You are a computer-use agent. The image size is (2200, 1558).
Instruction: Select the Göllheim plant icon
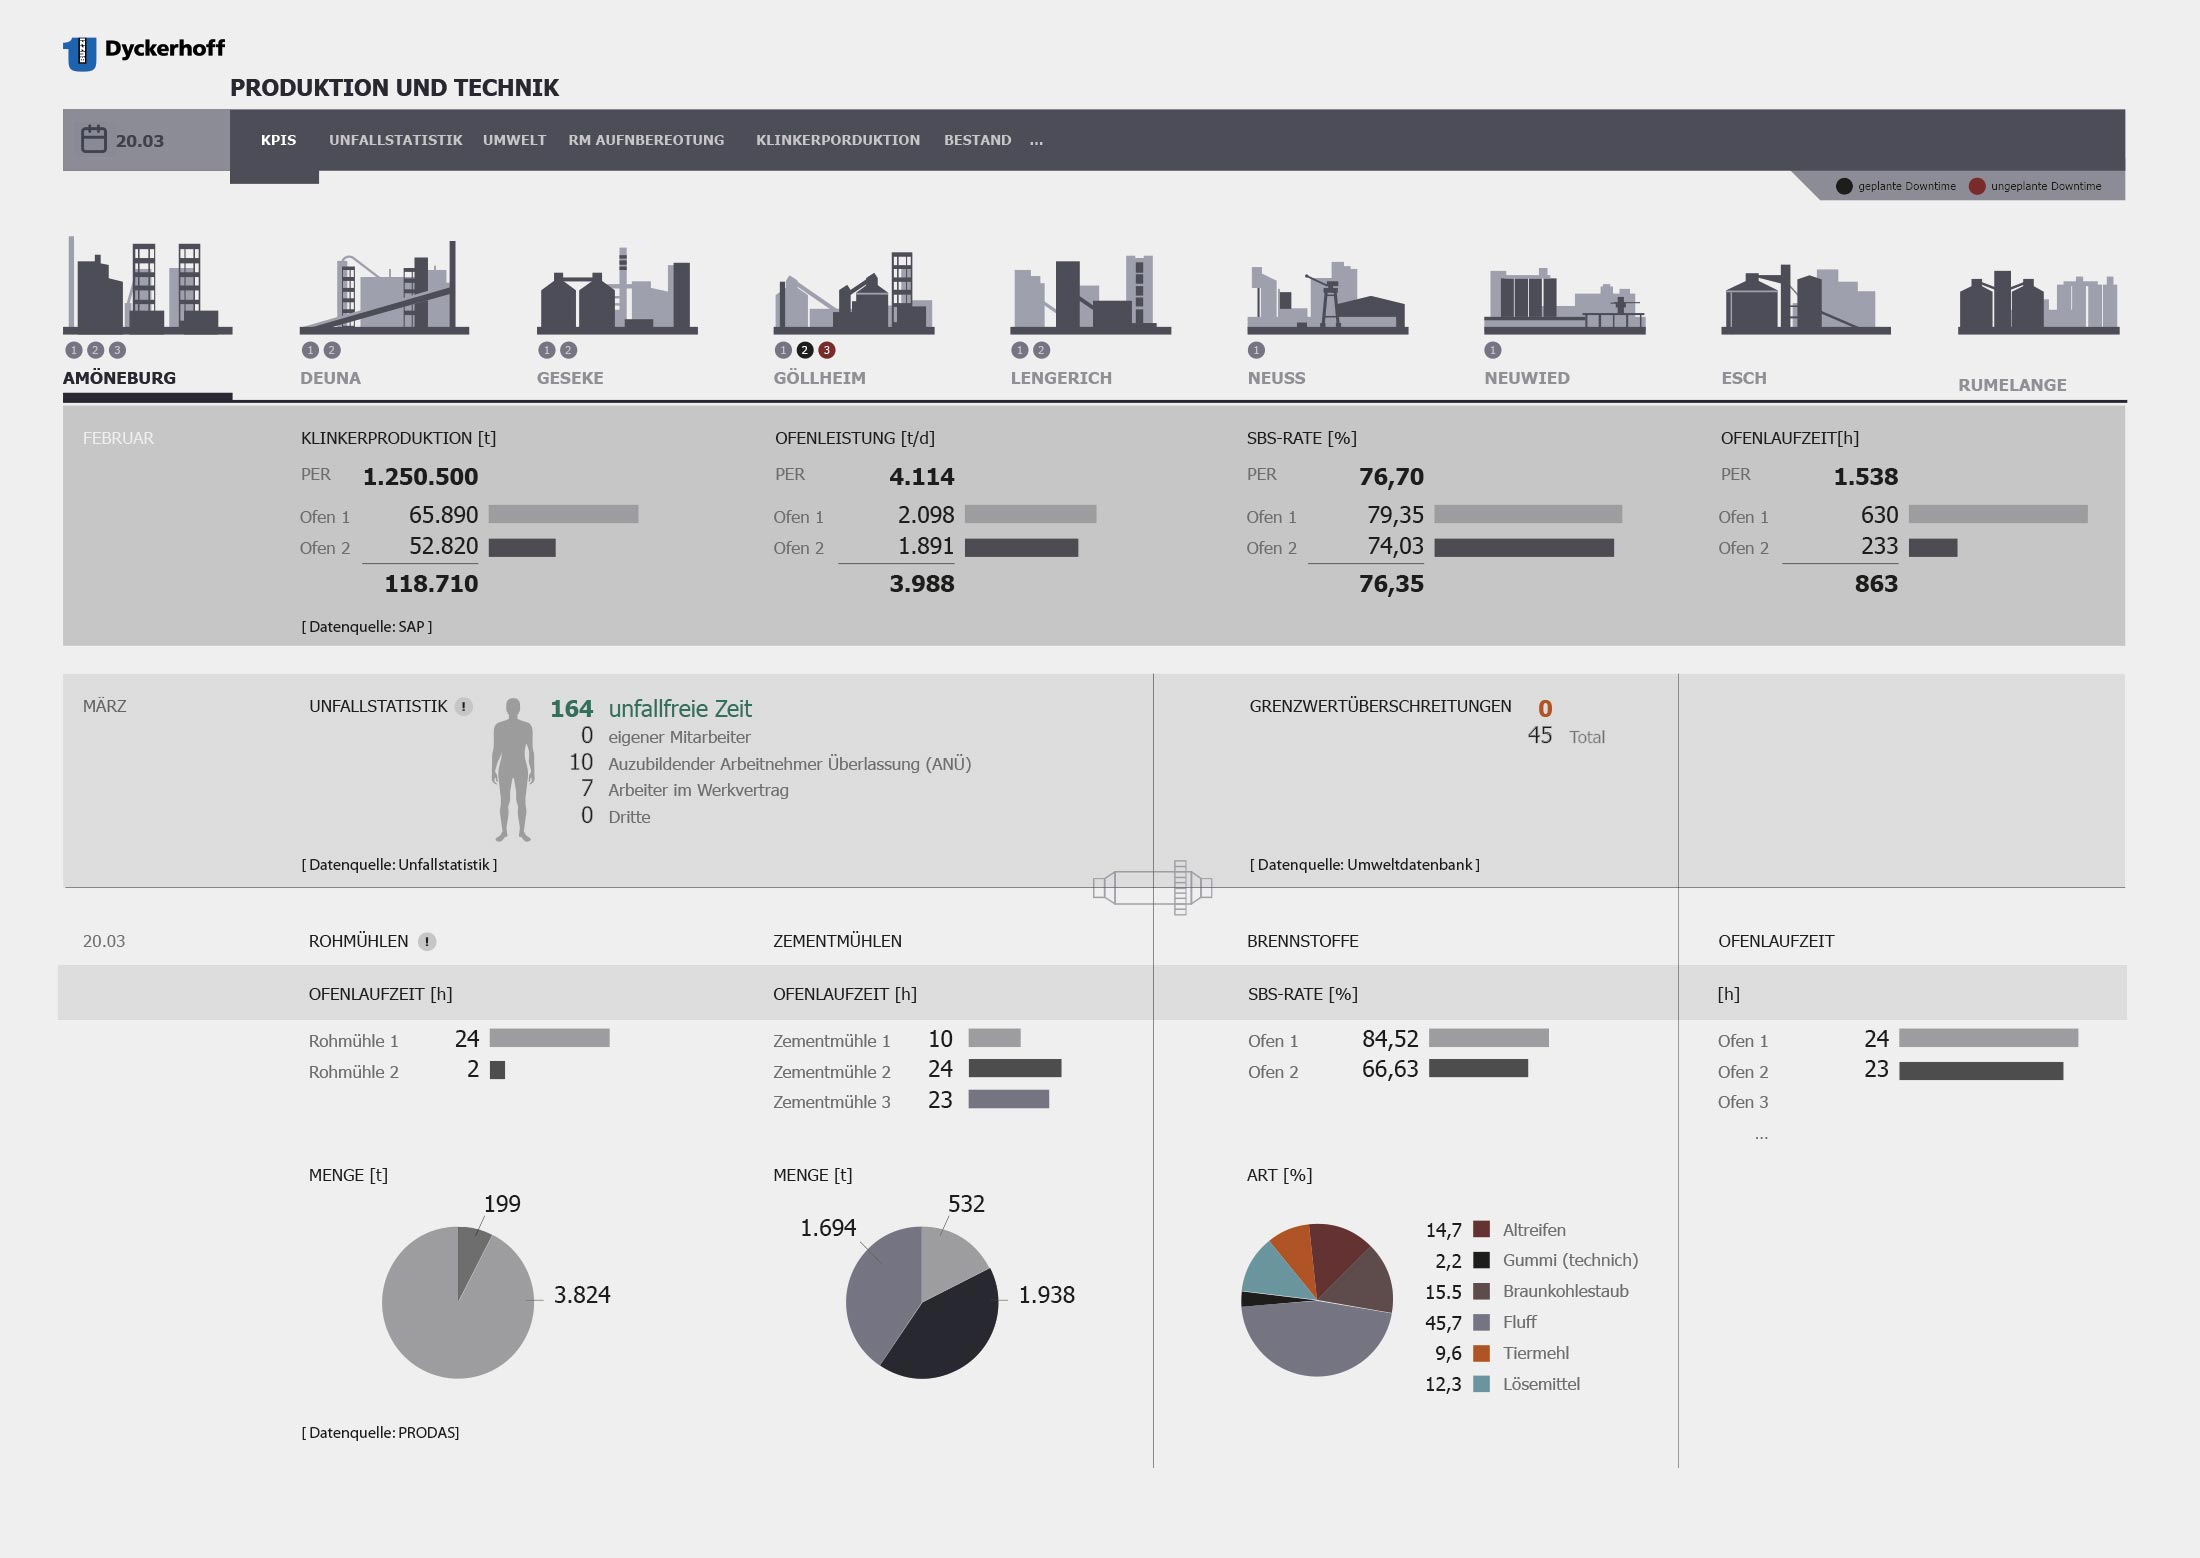[x=854, y=292]
